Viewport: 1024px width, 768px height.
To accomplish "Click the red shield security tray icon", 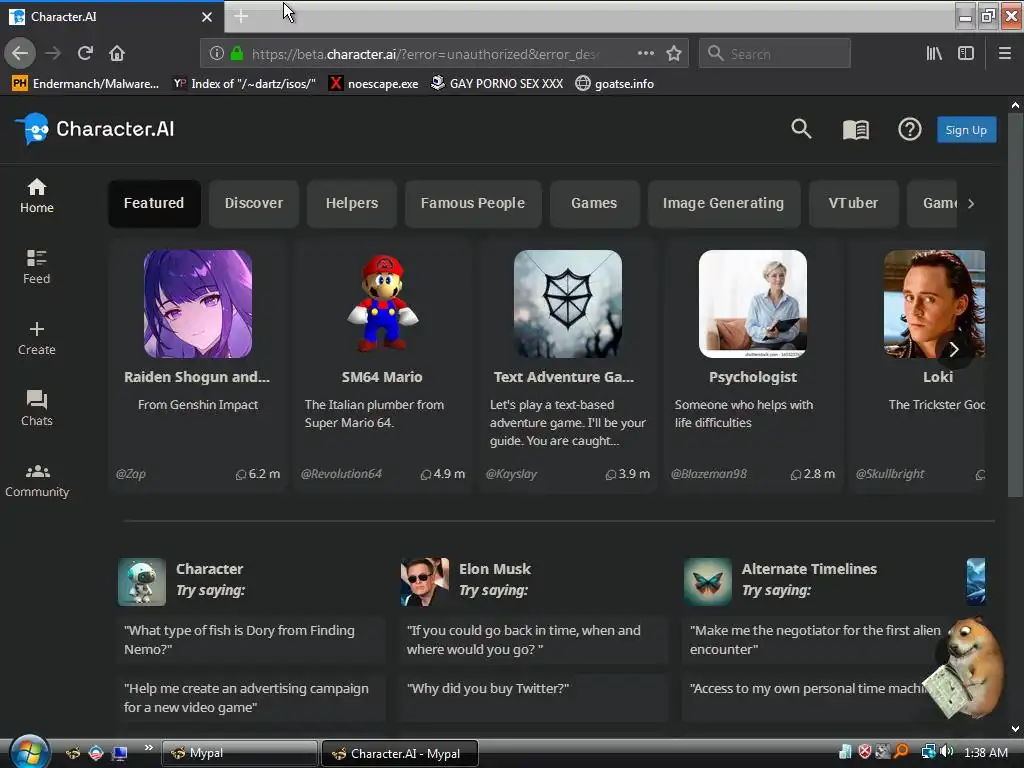I will pyautogui.click(x=865, y=752).
